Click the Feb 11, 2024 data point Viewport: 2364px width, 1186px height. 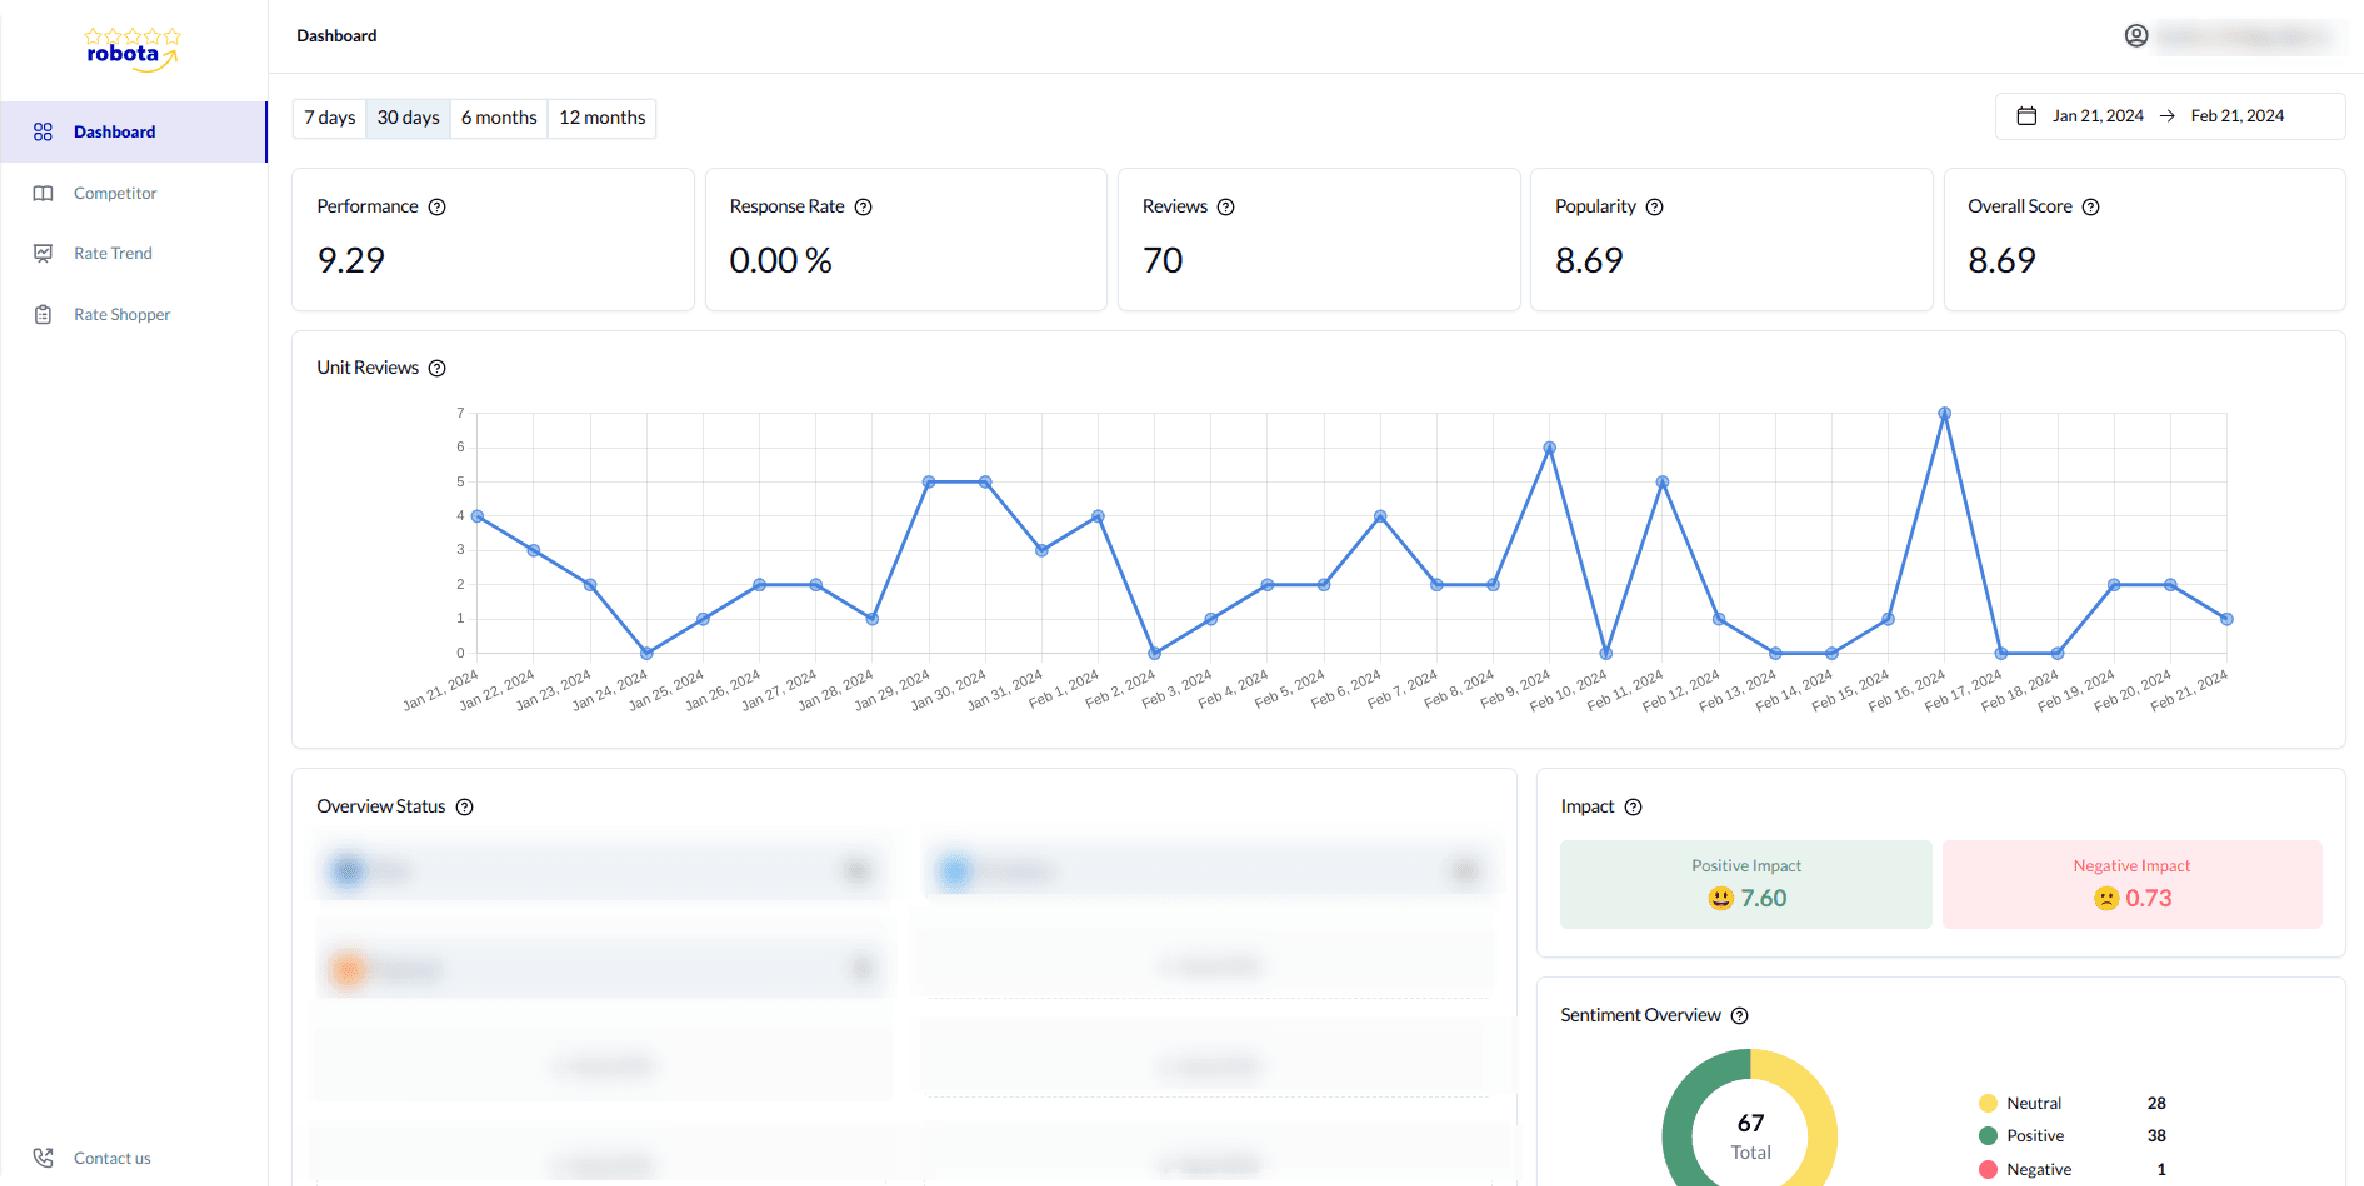click(1662, 482)
